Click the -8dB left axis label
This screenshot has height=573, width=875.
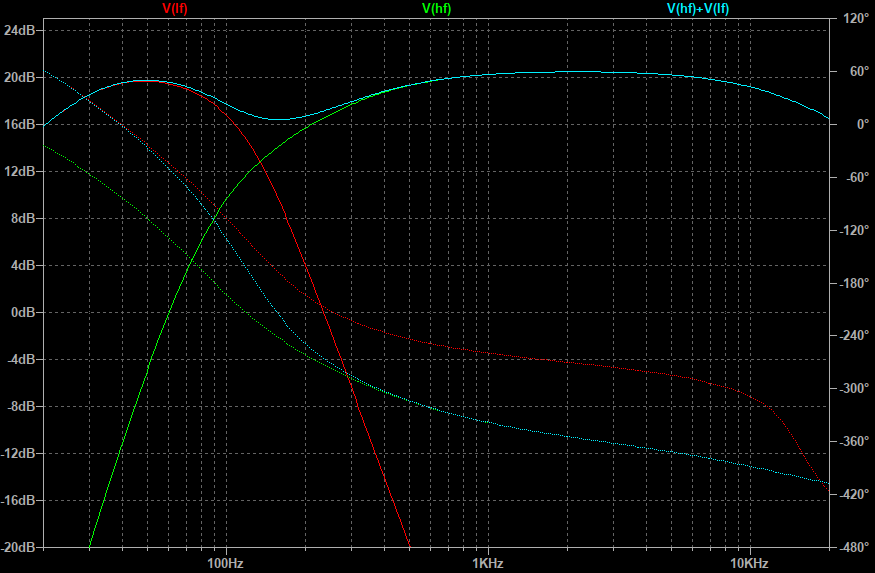21,406
